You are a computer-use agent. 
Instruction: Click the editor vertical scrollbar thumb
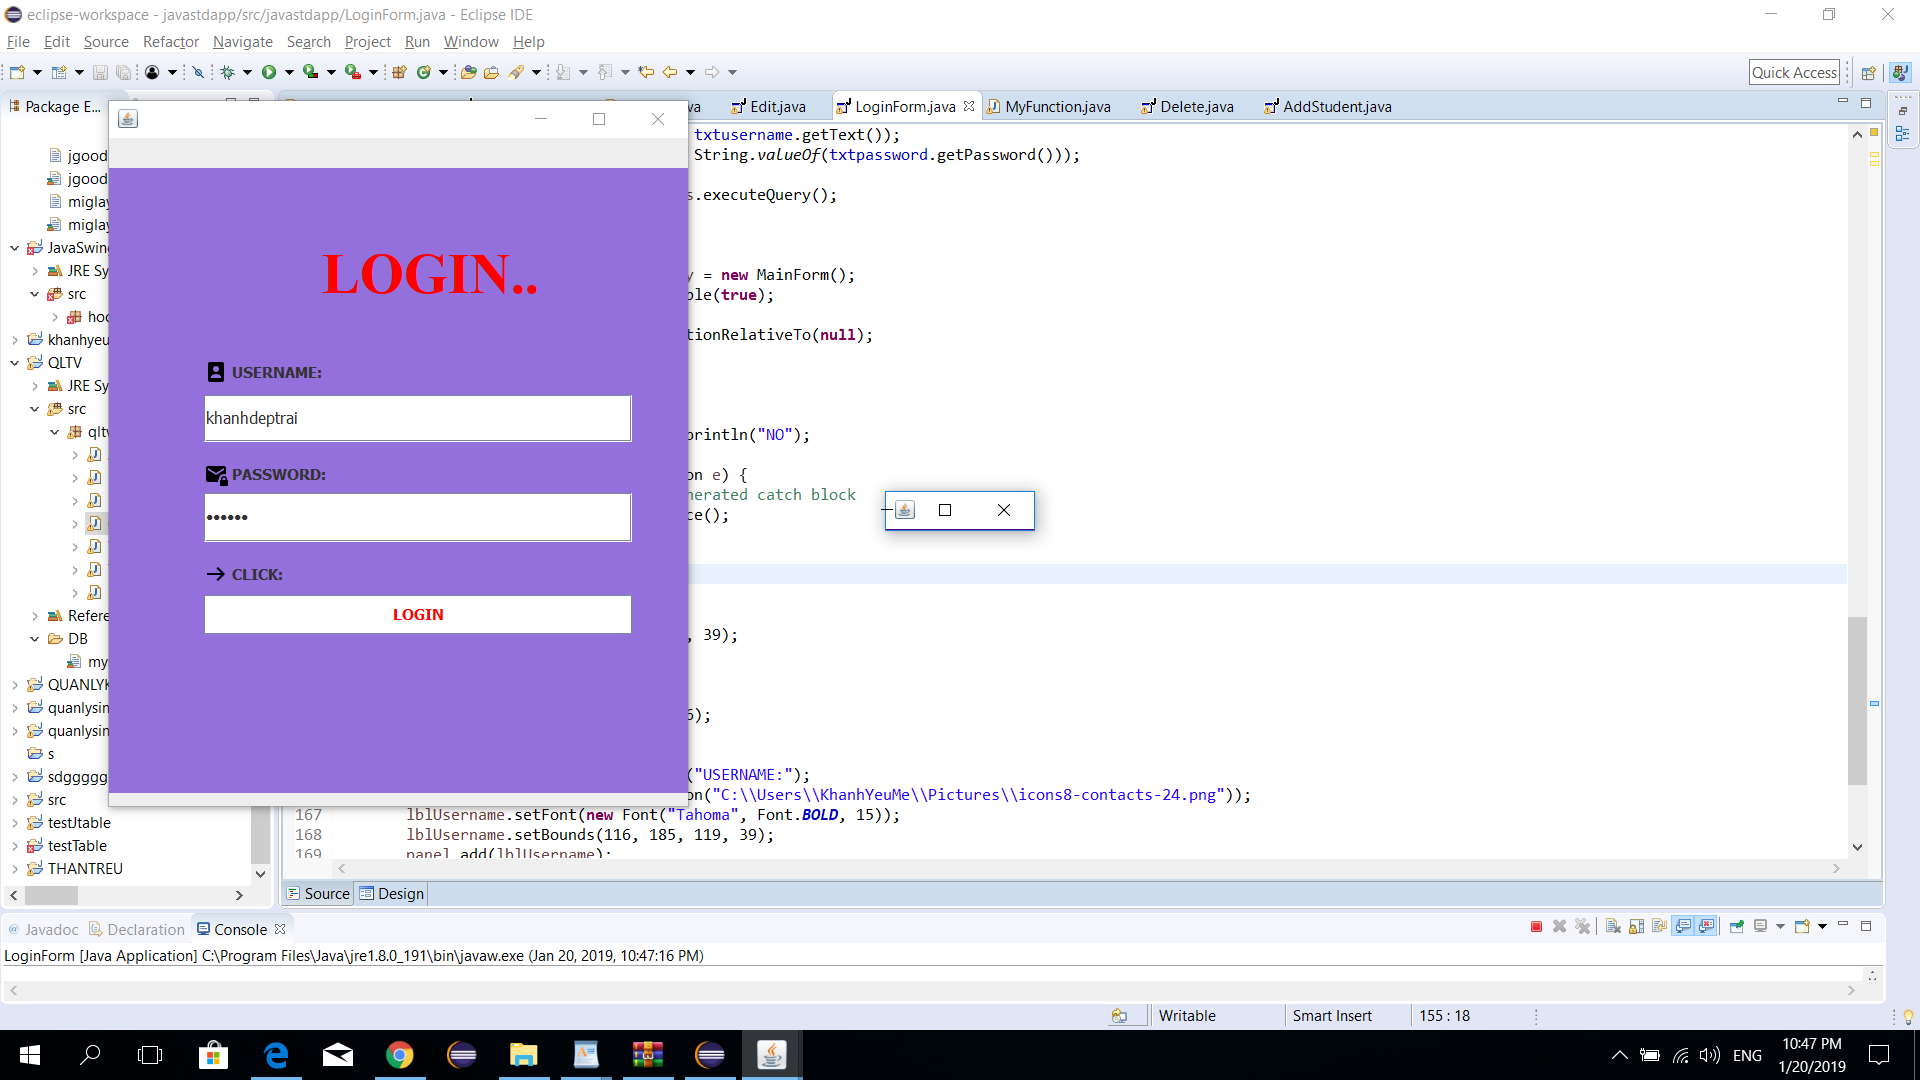point(1857,700)
